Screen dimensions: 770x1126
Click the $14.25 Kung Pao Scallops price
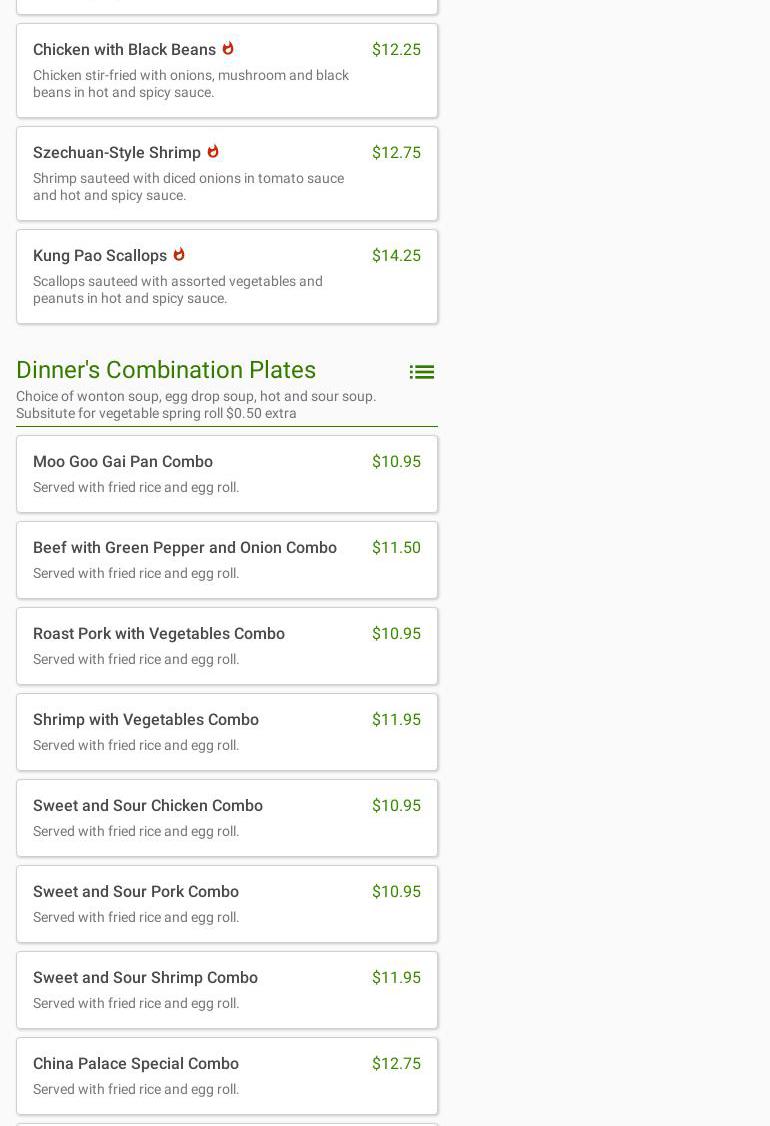396,256
